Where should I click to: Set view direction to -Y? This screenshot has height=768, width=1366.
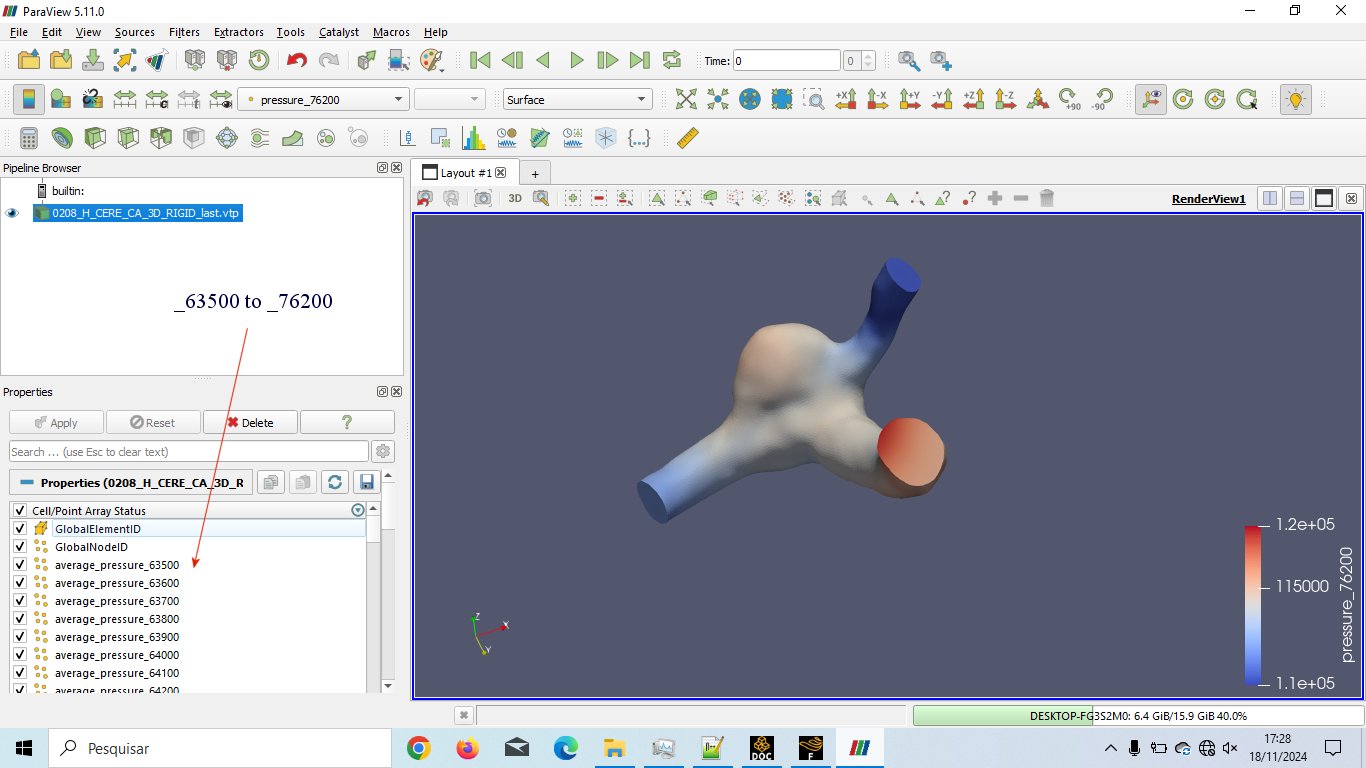[942, 99]
